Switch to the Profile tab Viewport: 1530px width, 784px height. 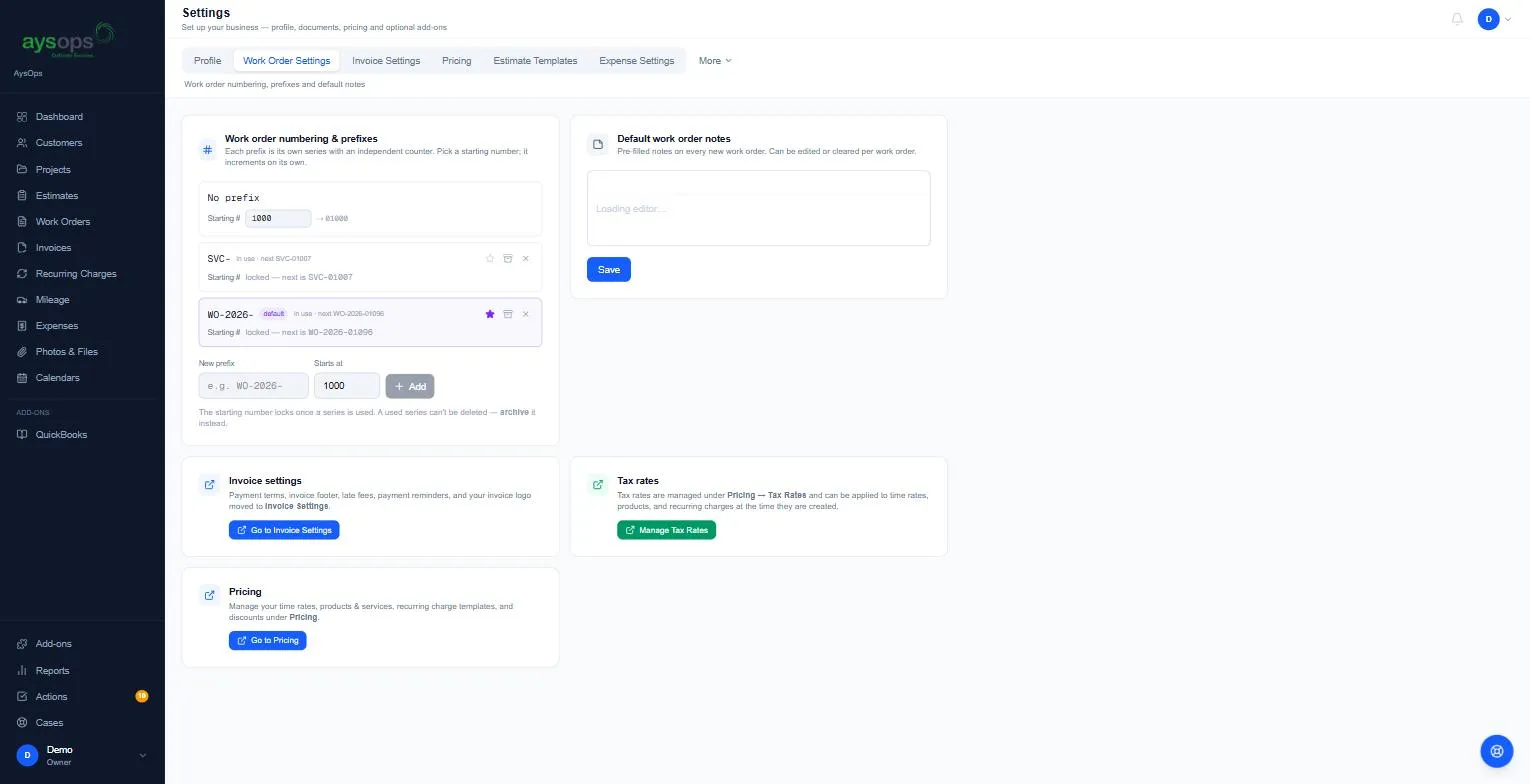[207, 61]
